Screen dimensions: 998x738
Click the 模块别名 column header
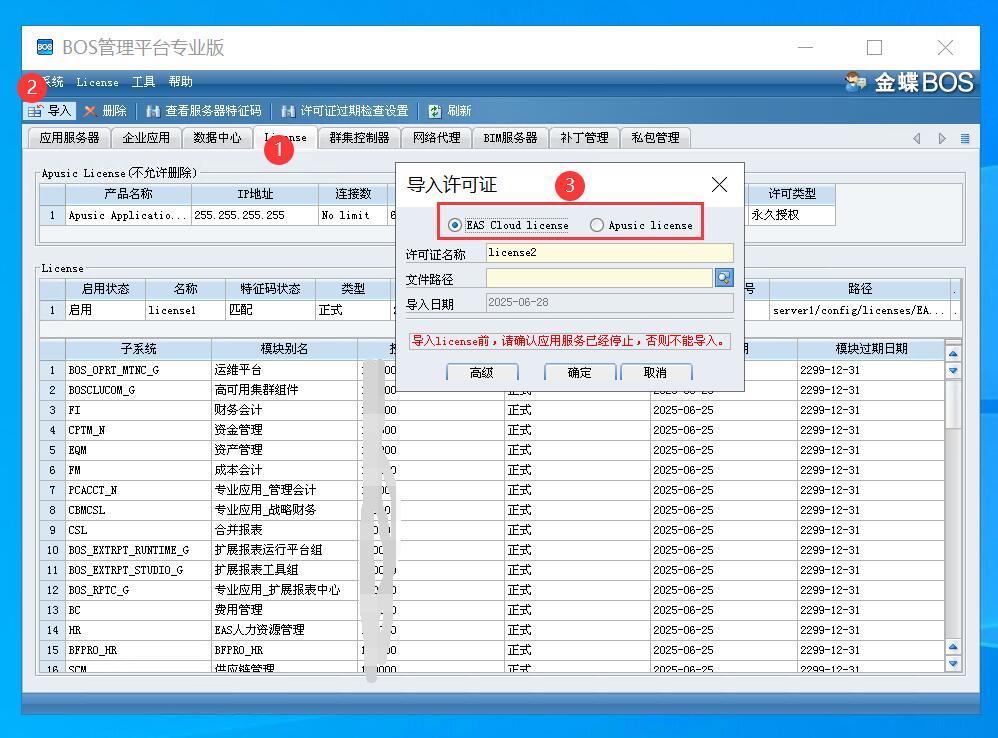coord(284,349)
